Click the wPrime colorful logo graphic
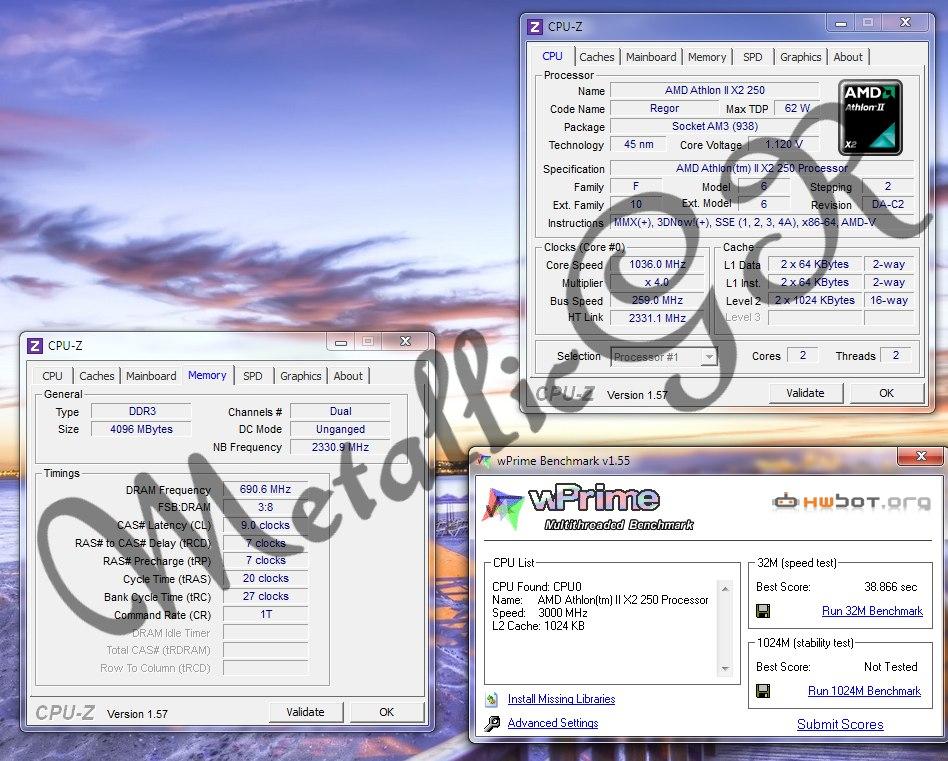This screenshot has height=761, width=948. click(502, 508)
